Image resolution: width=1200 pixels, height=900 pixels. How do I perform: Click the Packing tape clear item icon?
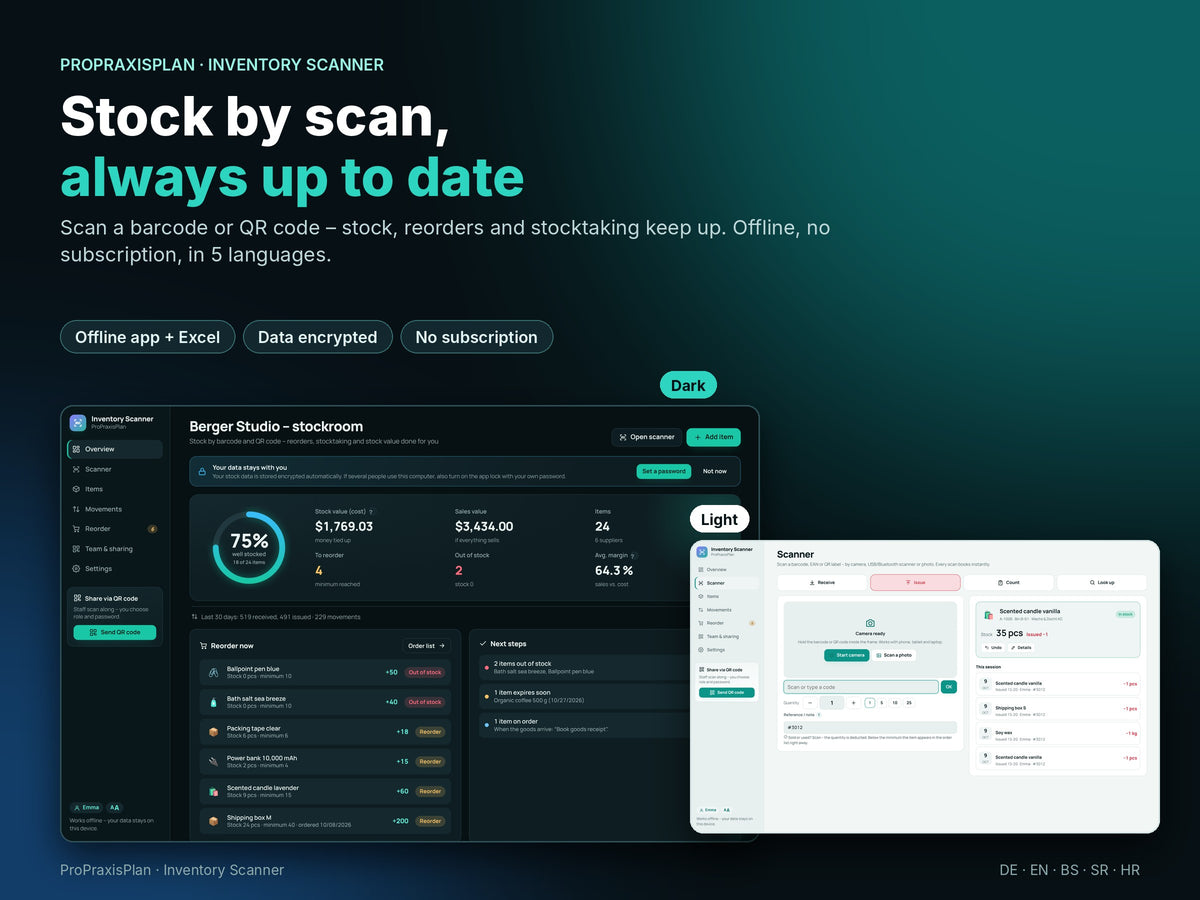pyautogui.click(x=213, y=731)
